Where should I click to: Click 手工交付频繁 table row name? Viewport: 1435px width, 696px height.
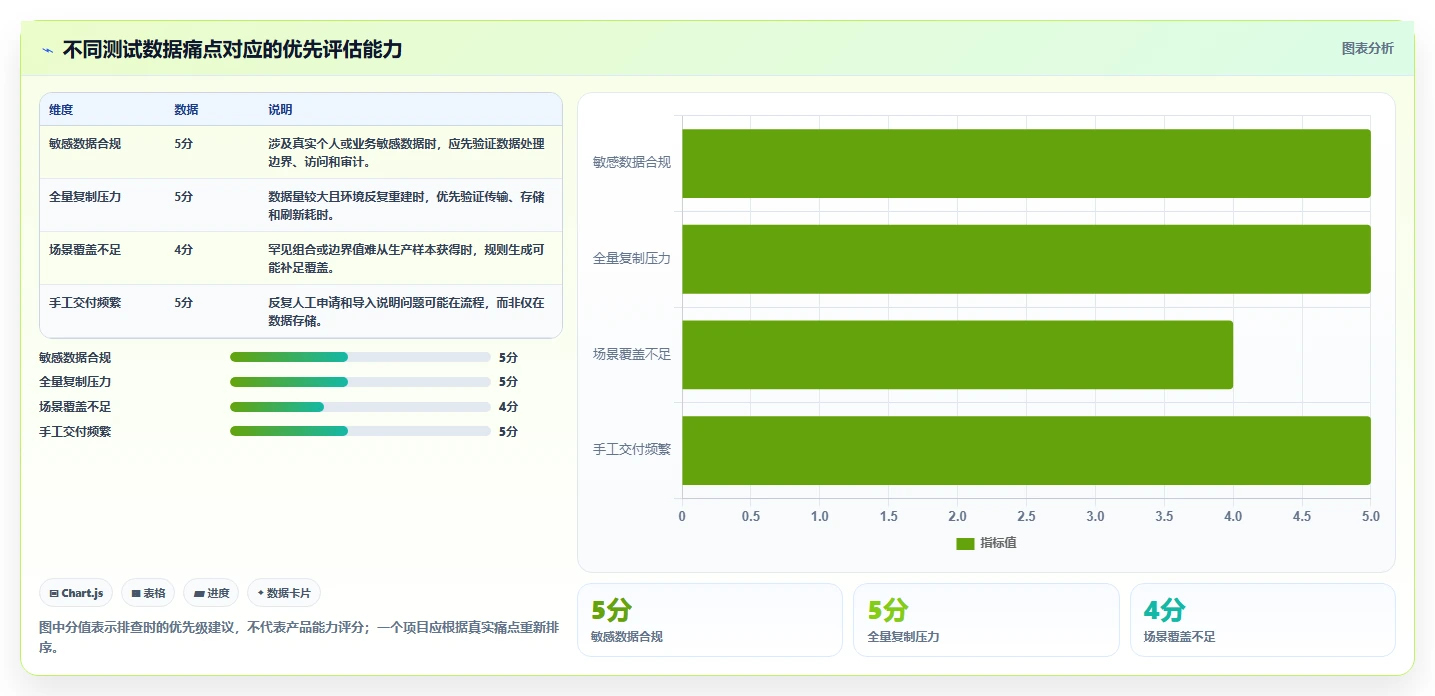coord(85,303)
